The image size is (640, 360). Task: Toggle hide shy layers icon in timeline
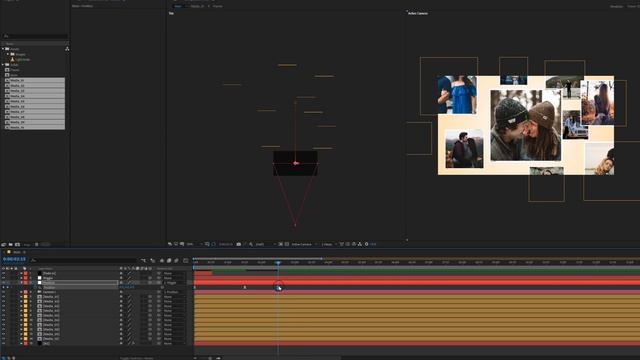point(162,260)
